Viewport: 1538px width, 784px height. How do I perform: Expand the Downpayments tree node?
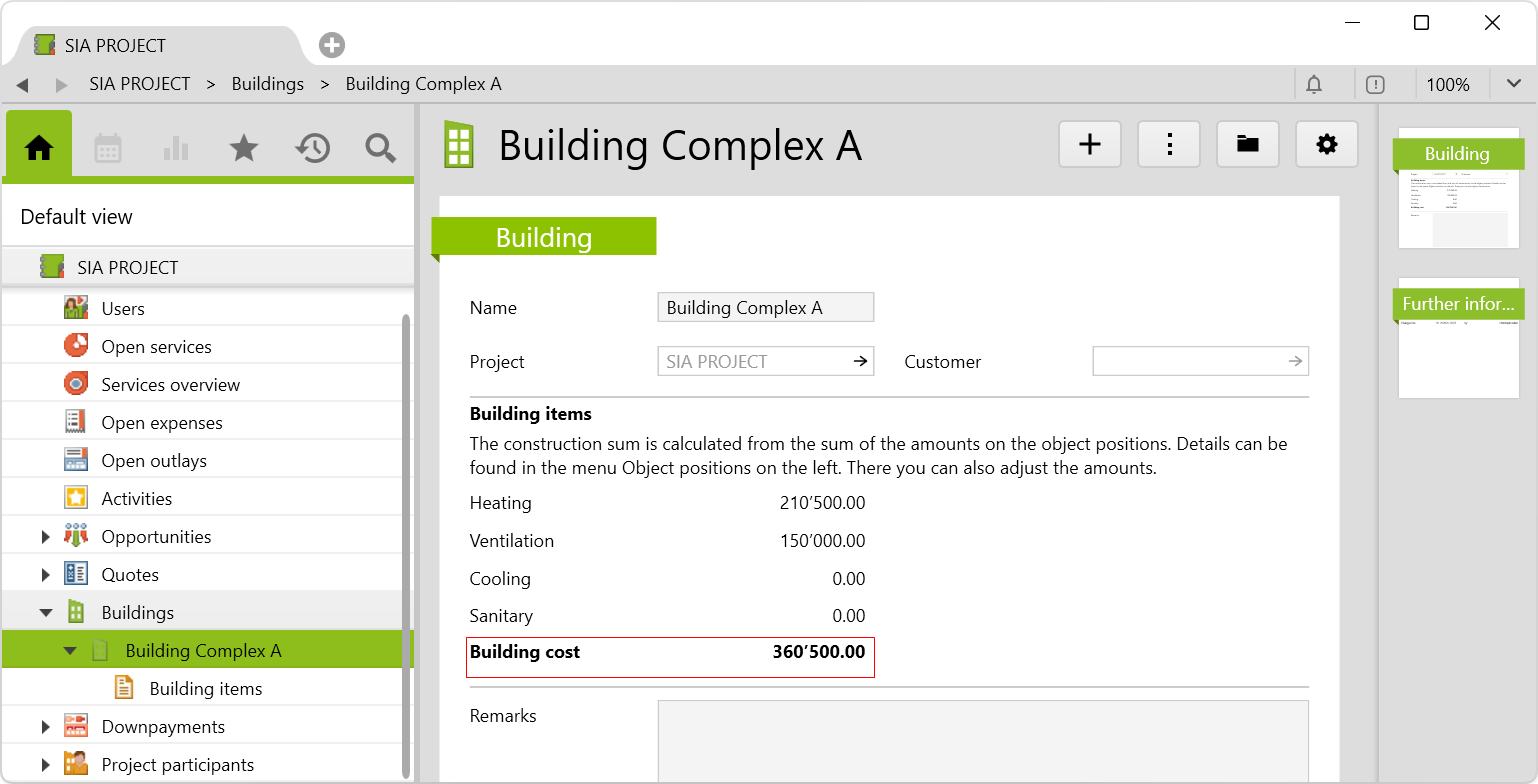[x=46, y=727]
